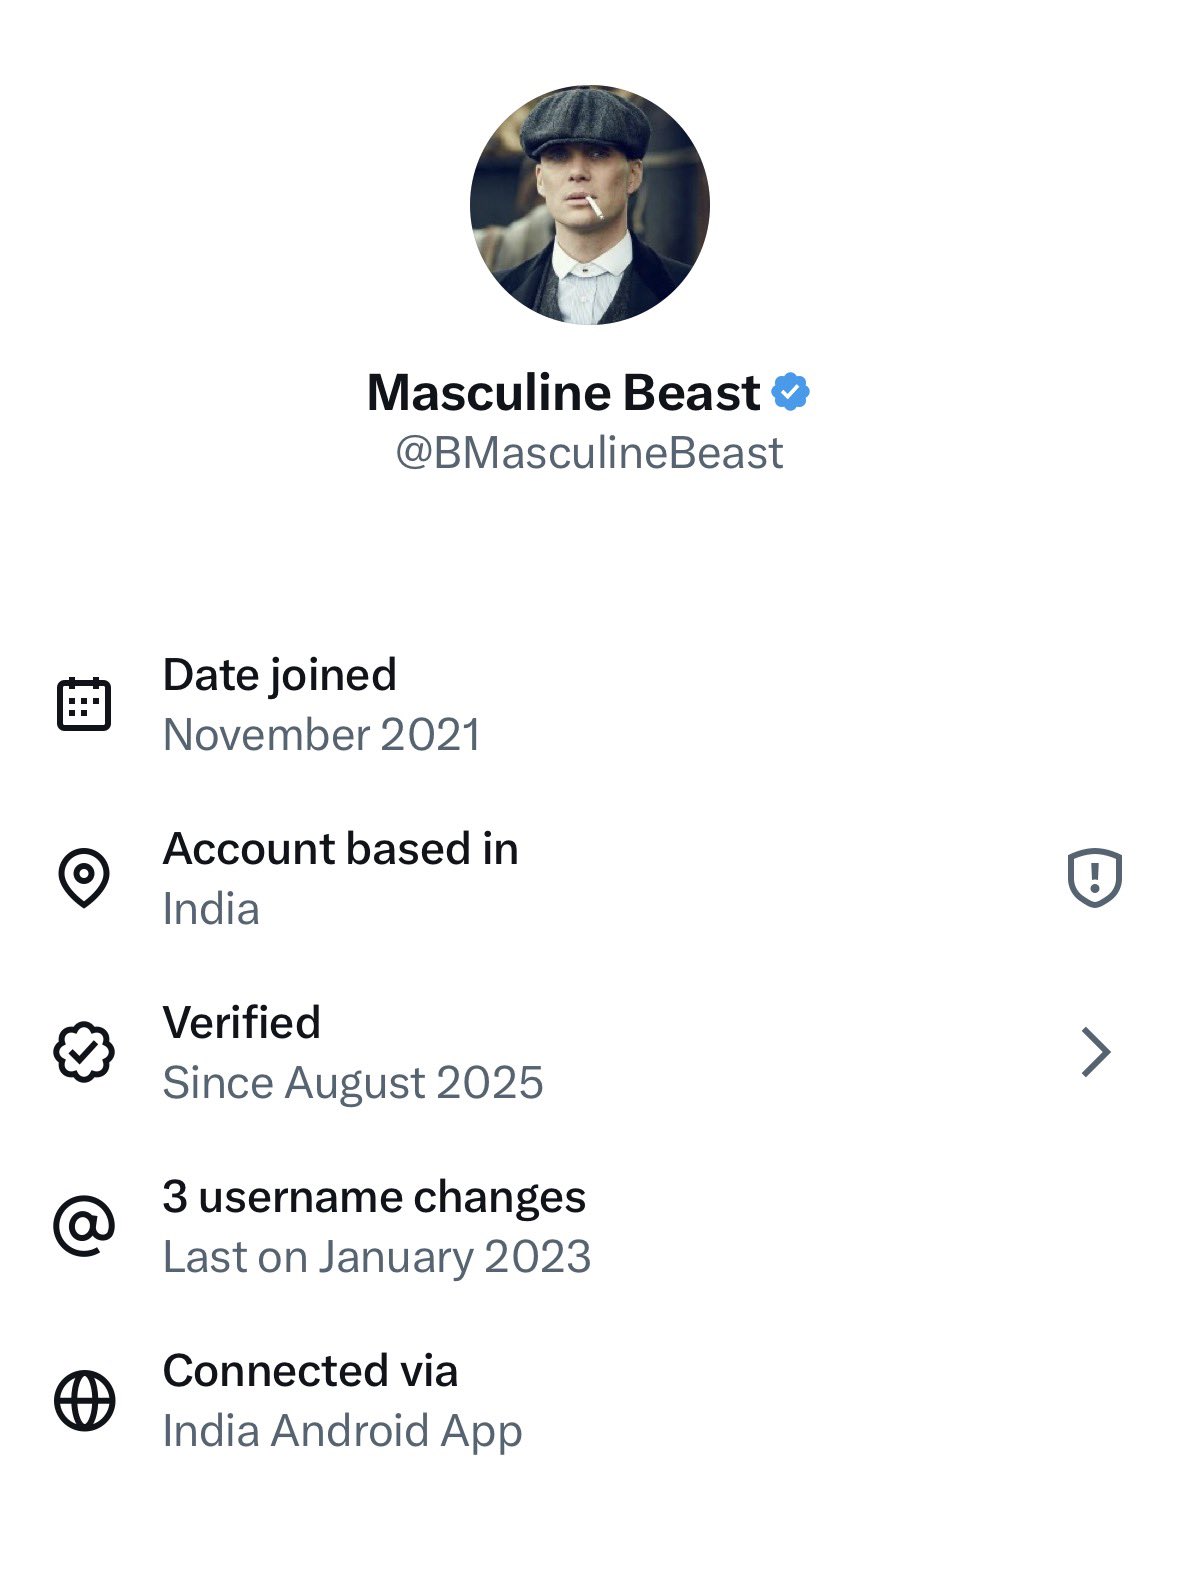The width and height of the screenshot is (1179, 1589).
Task: Click the Masculine Beast display name
Action: tap(563, 392)
